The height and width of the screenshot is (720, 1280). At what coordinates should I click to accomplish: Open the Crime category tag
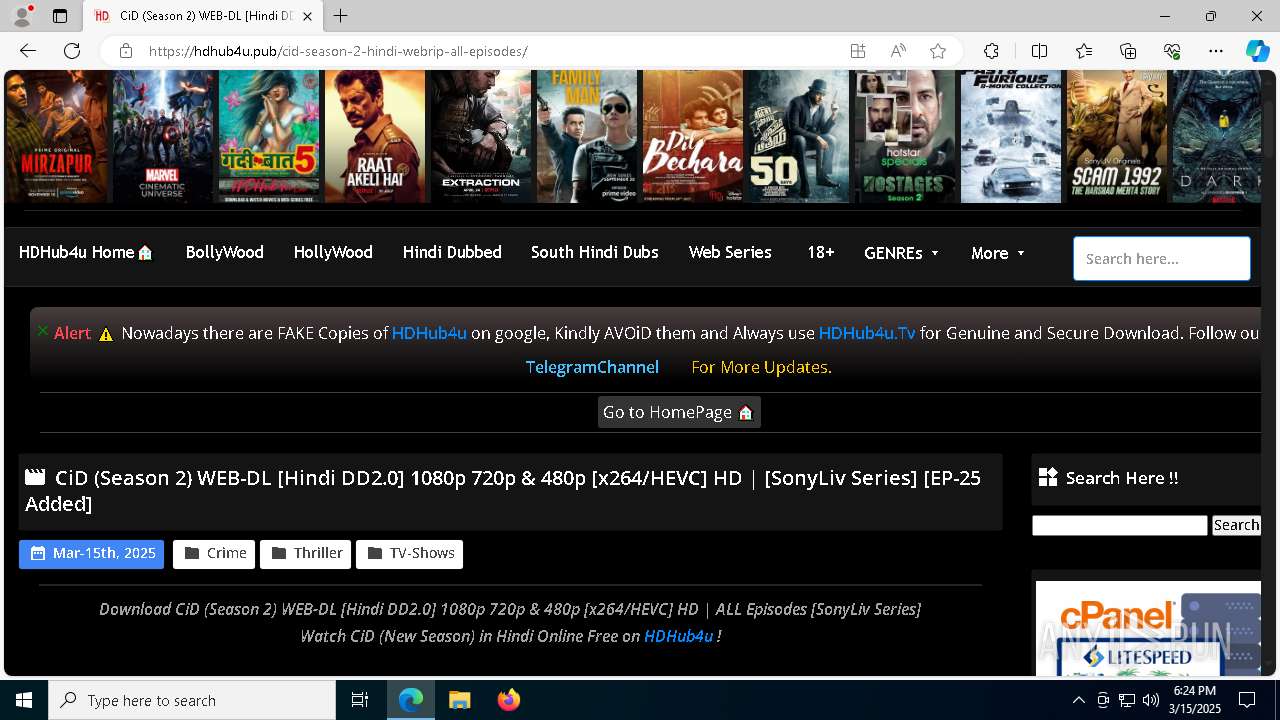click(214, 554)
